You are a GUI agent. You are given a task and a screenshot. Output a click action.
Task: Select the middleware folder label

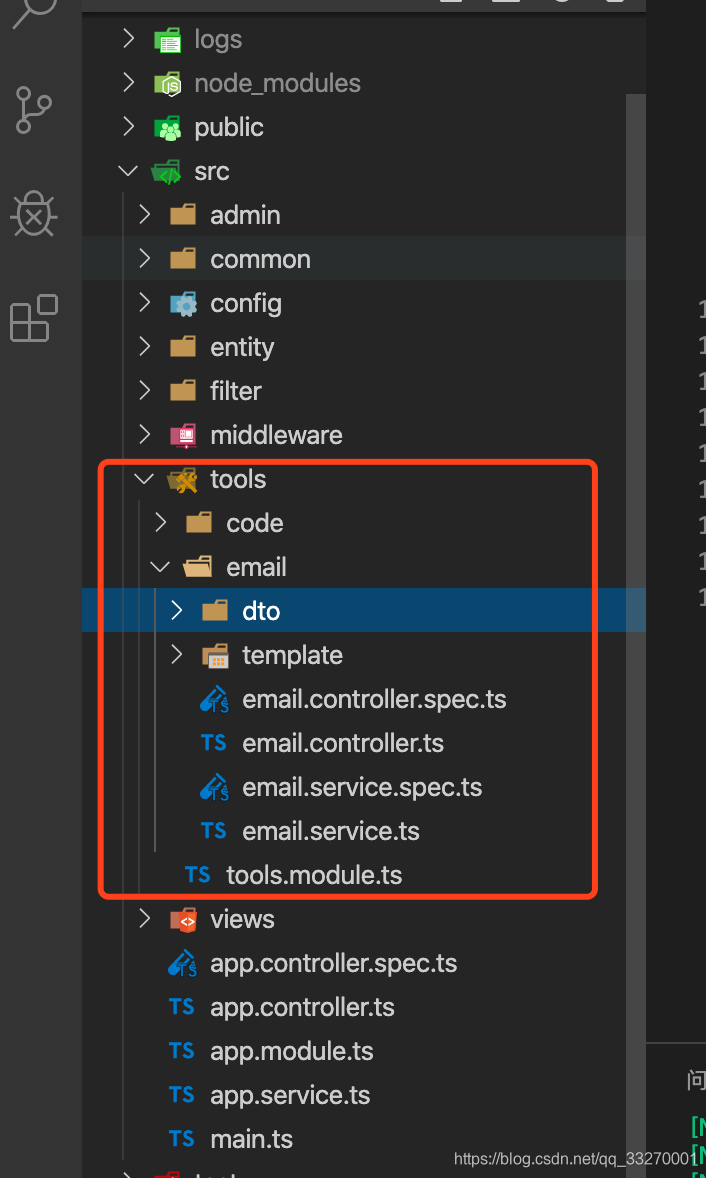(x=276, y=435)
